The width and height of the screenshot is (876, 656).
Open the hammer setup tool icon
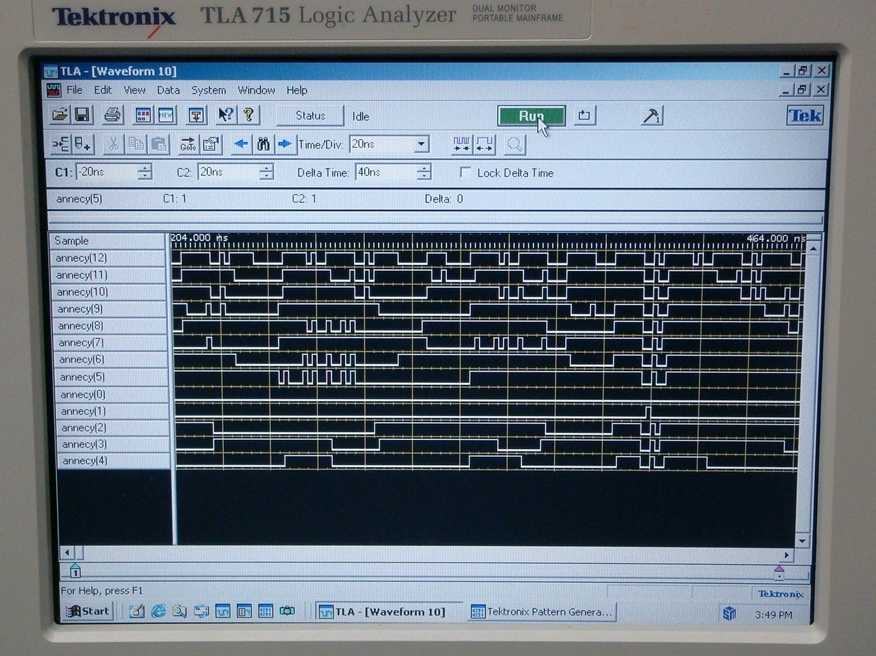click(x=651, y=116)
